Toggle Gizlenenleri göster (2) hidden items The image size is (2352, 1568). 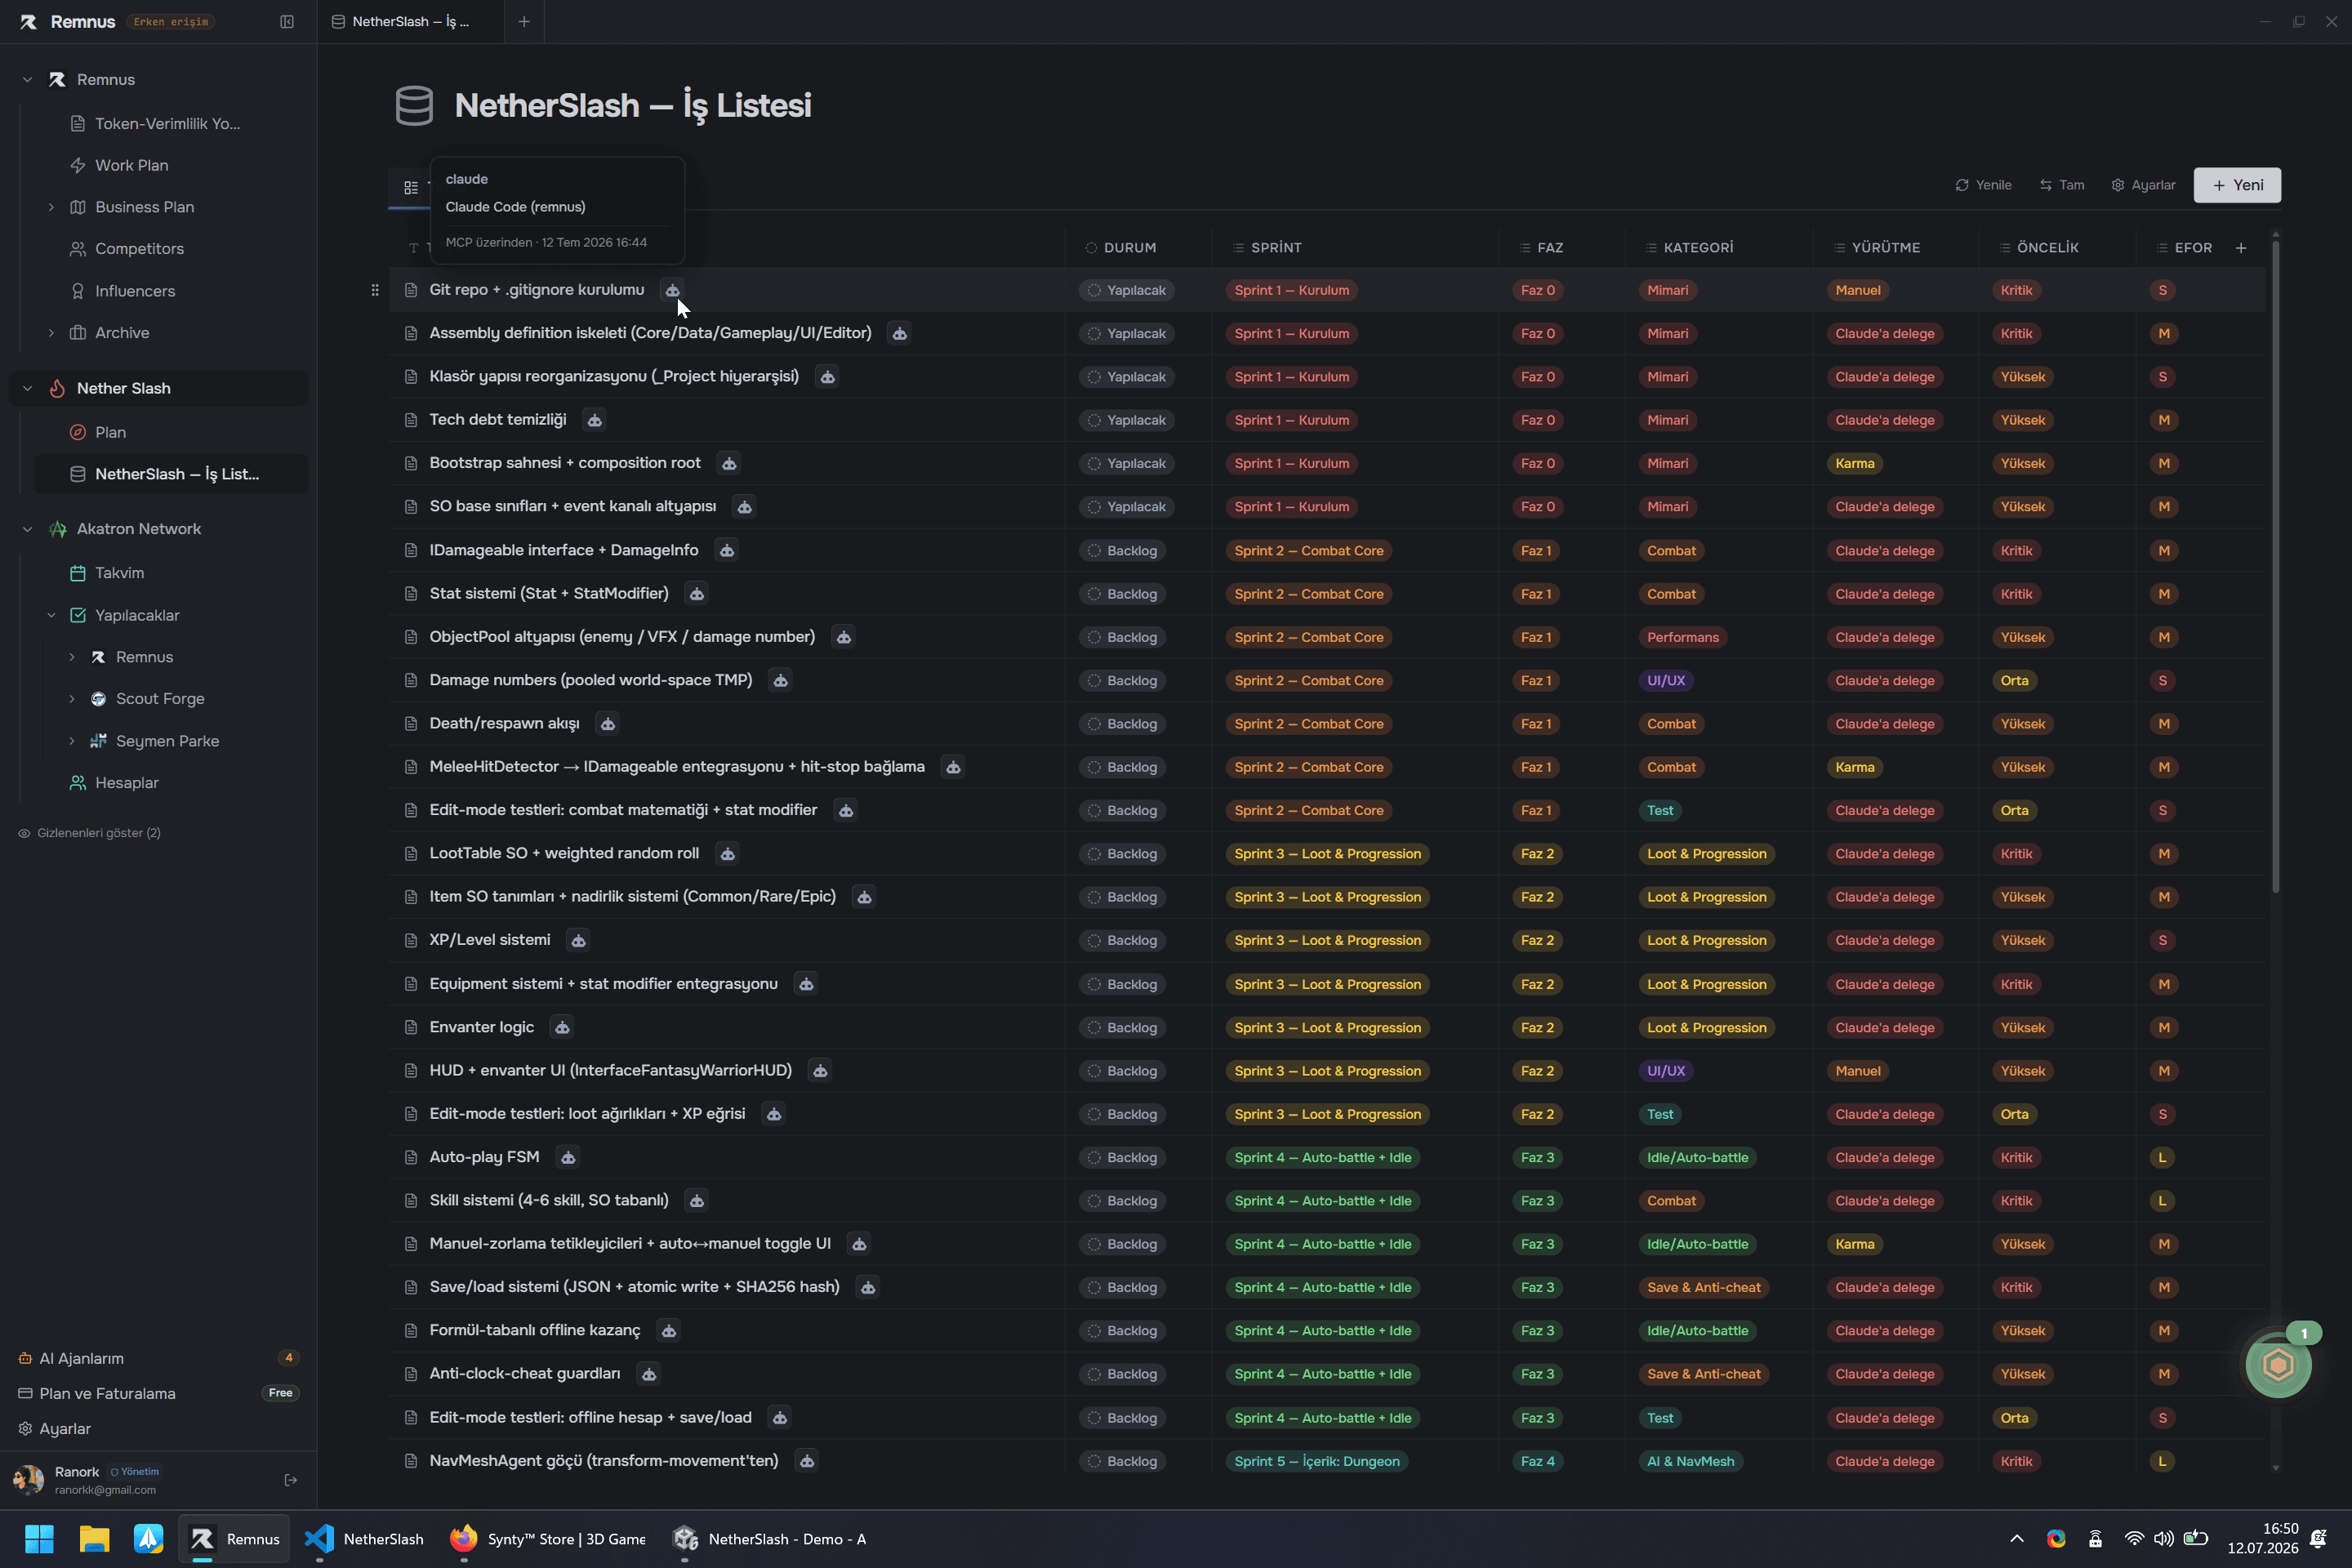coord(89,833)
